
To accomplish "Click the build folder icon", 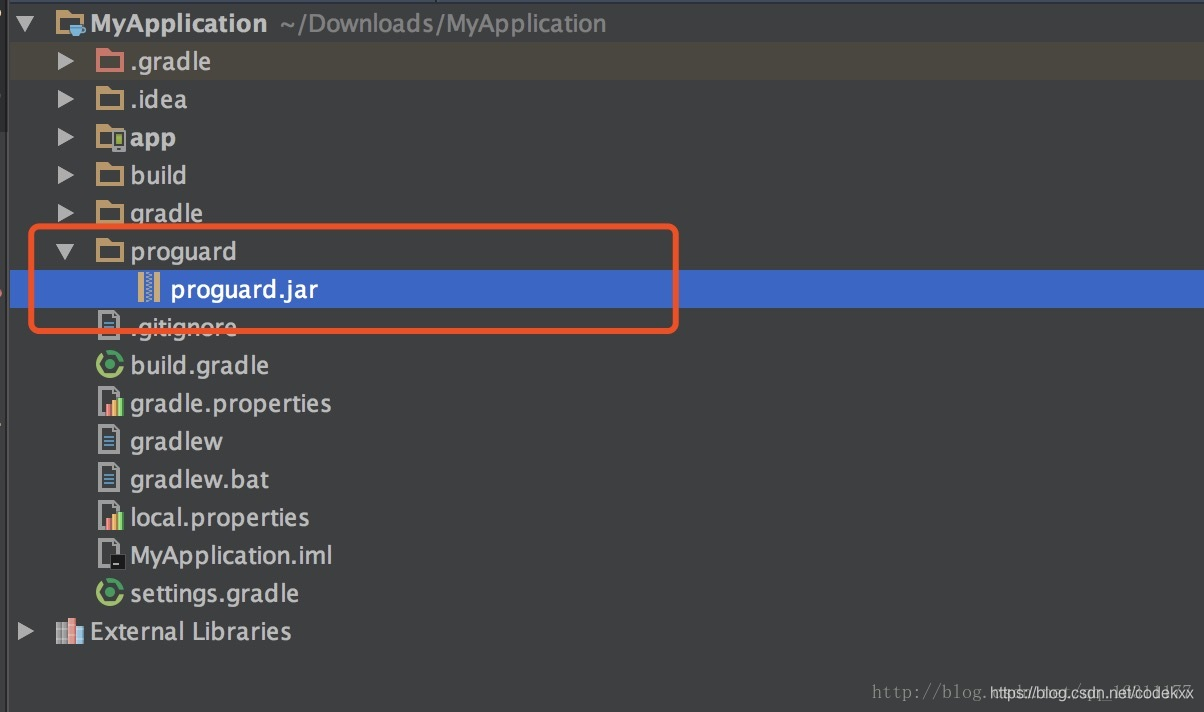I will (109, 175).
